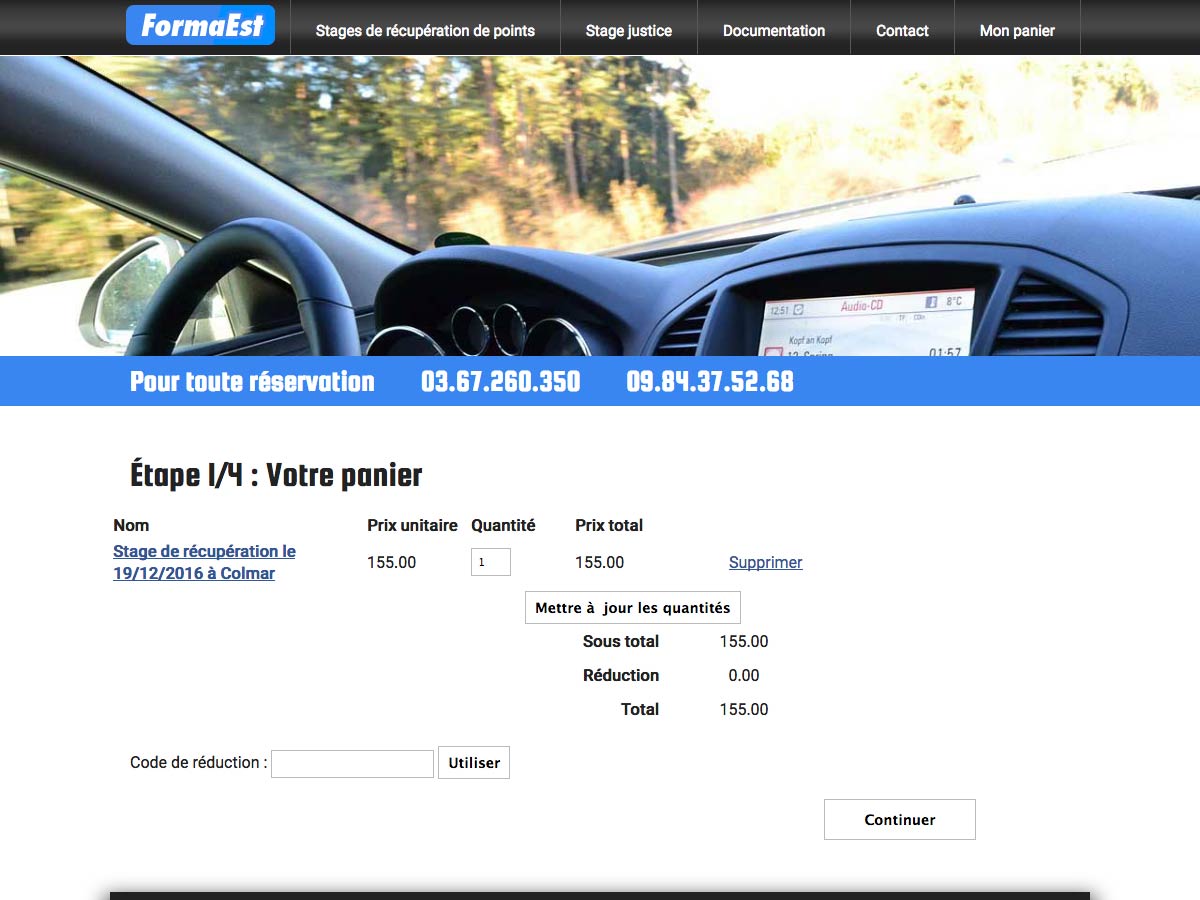
Task: Click the Supprimer link
Action: click(766, 562)
